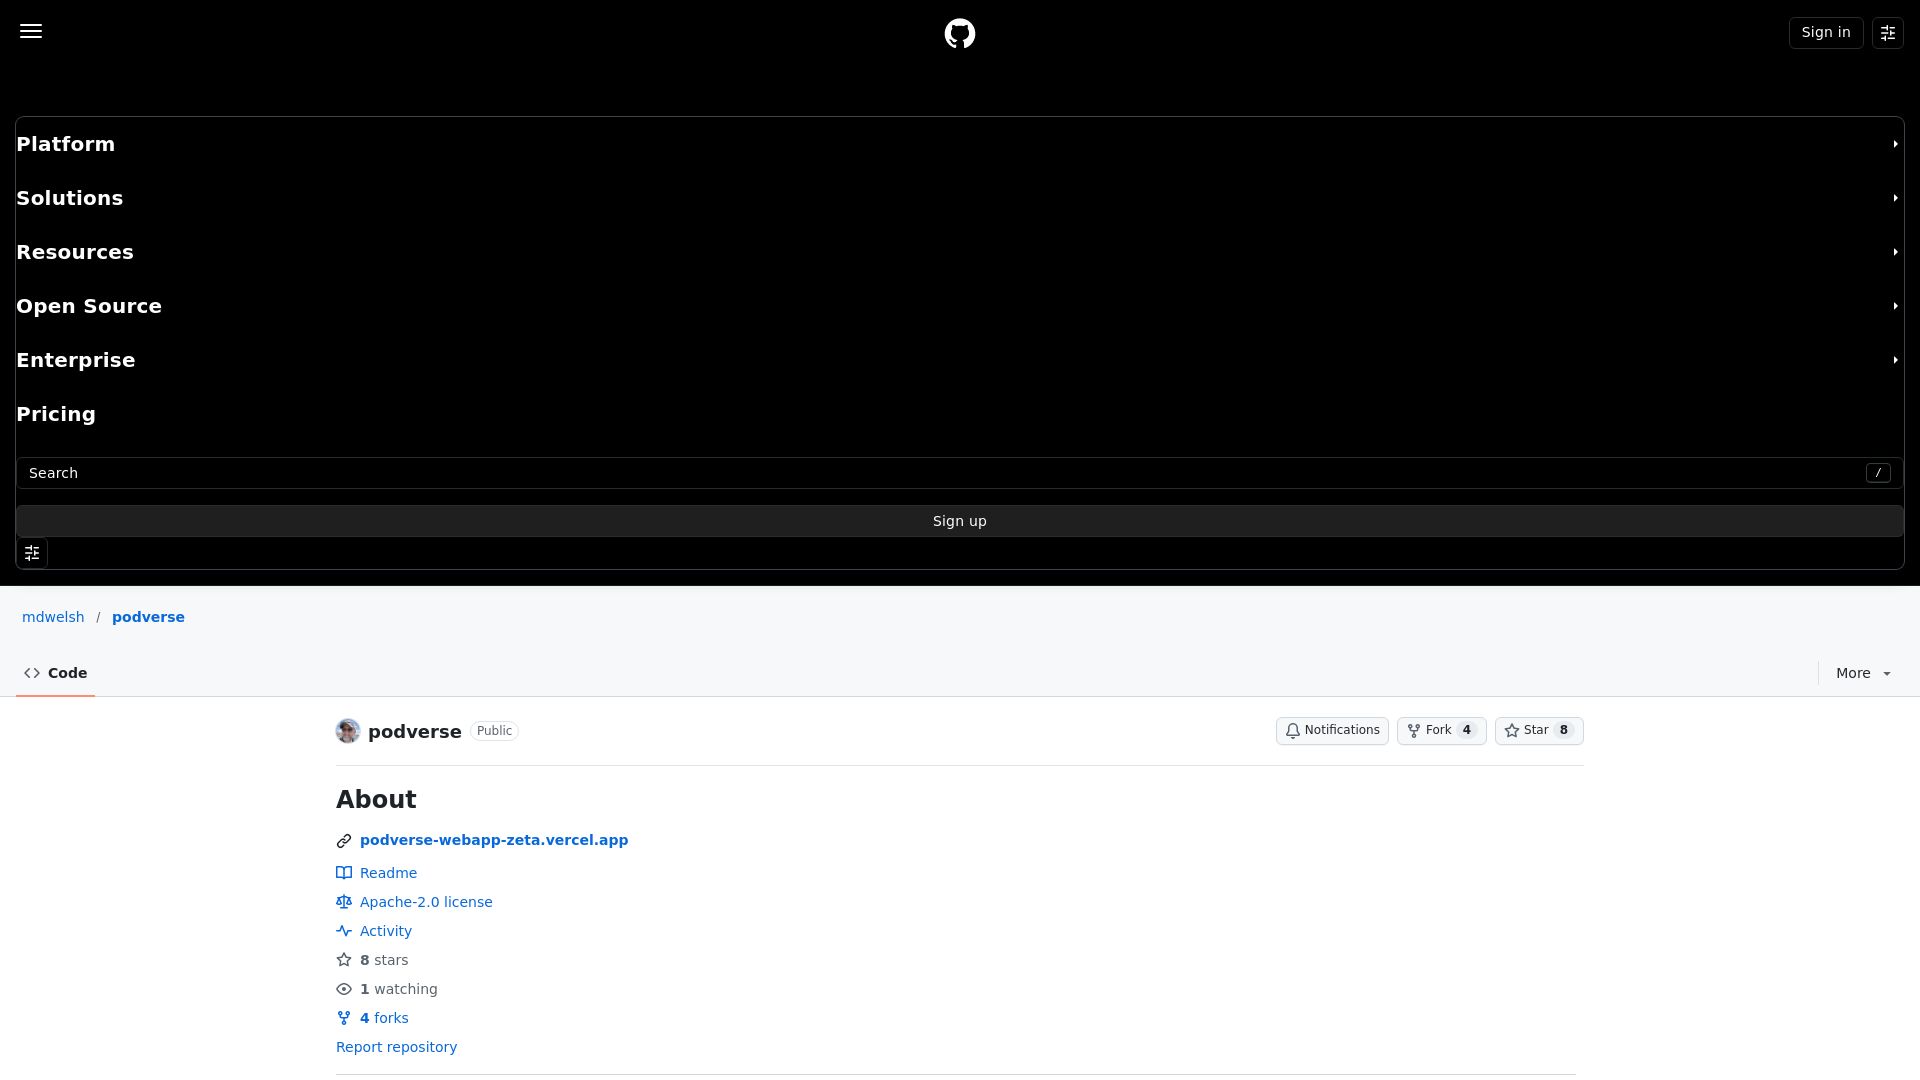The image size is (1920, 1080).
Task: Open appearance settings icon beside Sign in
Action: (x=1888, y=33)
